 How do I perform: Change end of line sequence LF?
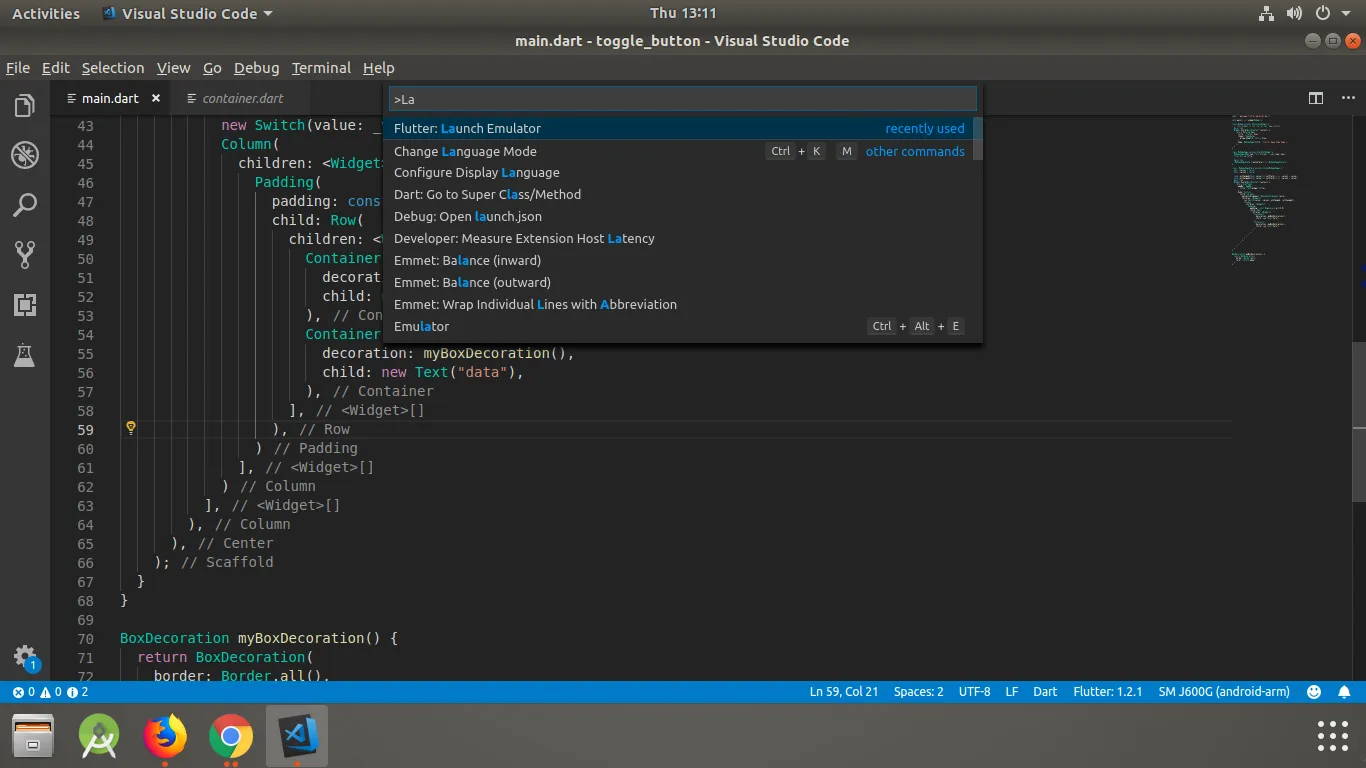tap(1012, 692)
